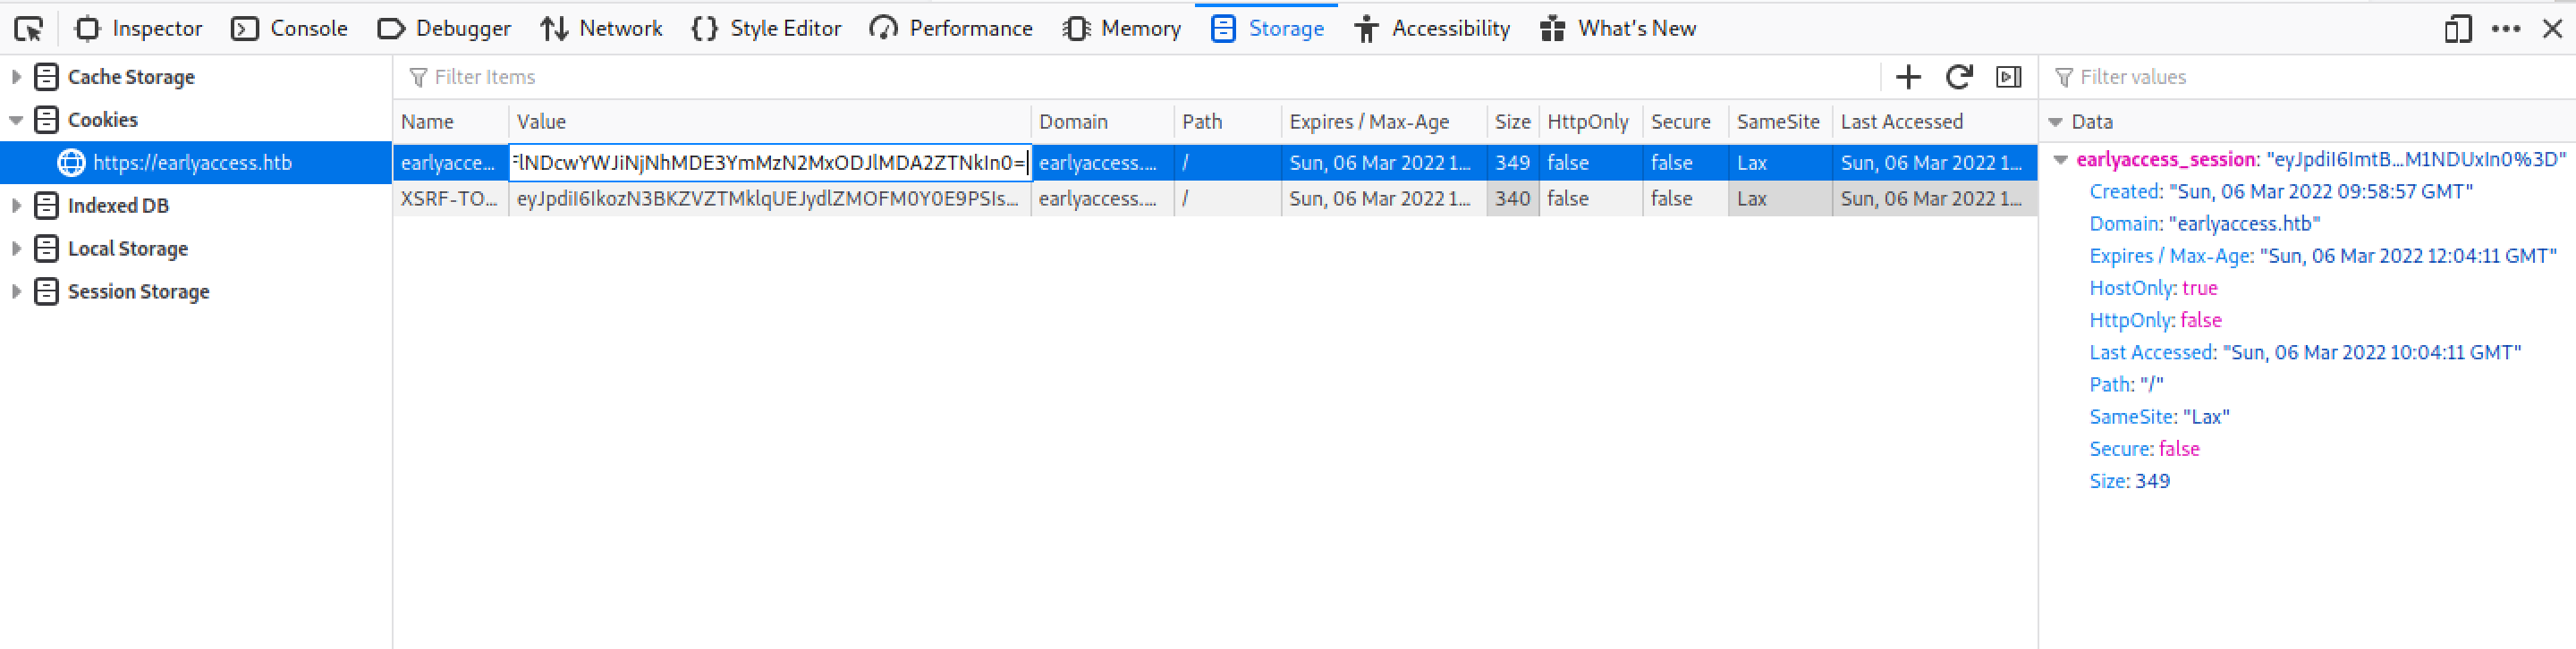Activate the element picker icon
This screenshot has height=649, width=2576.
[29, 29]
